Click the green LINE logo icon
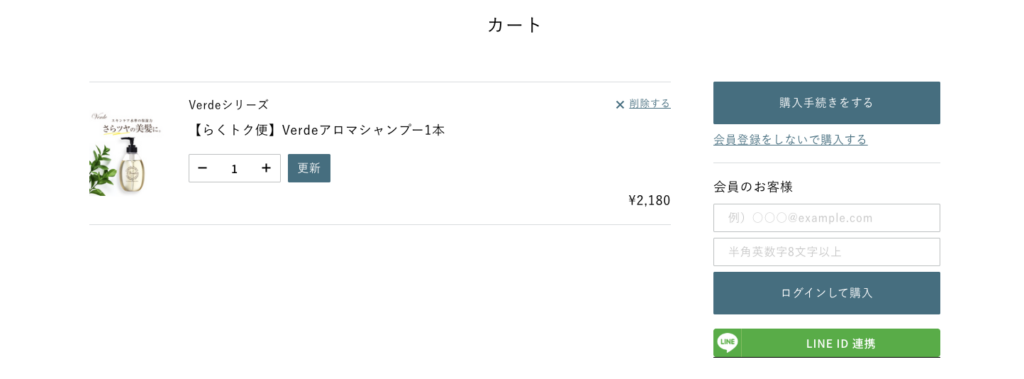 coord(727,342)
